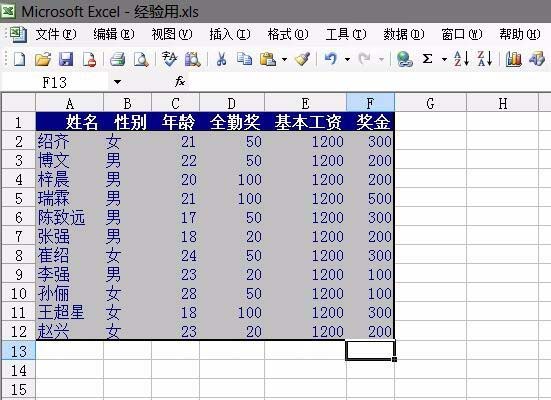Click the Insert Function fx button

coord(180,82)
